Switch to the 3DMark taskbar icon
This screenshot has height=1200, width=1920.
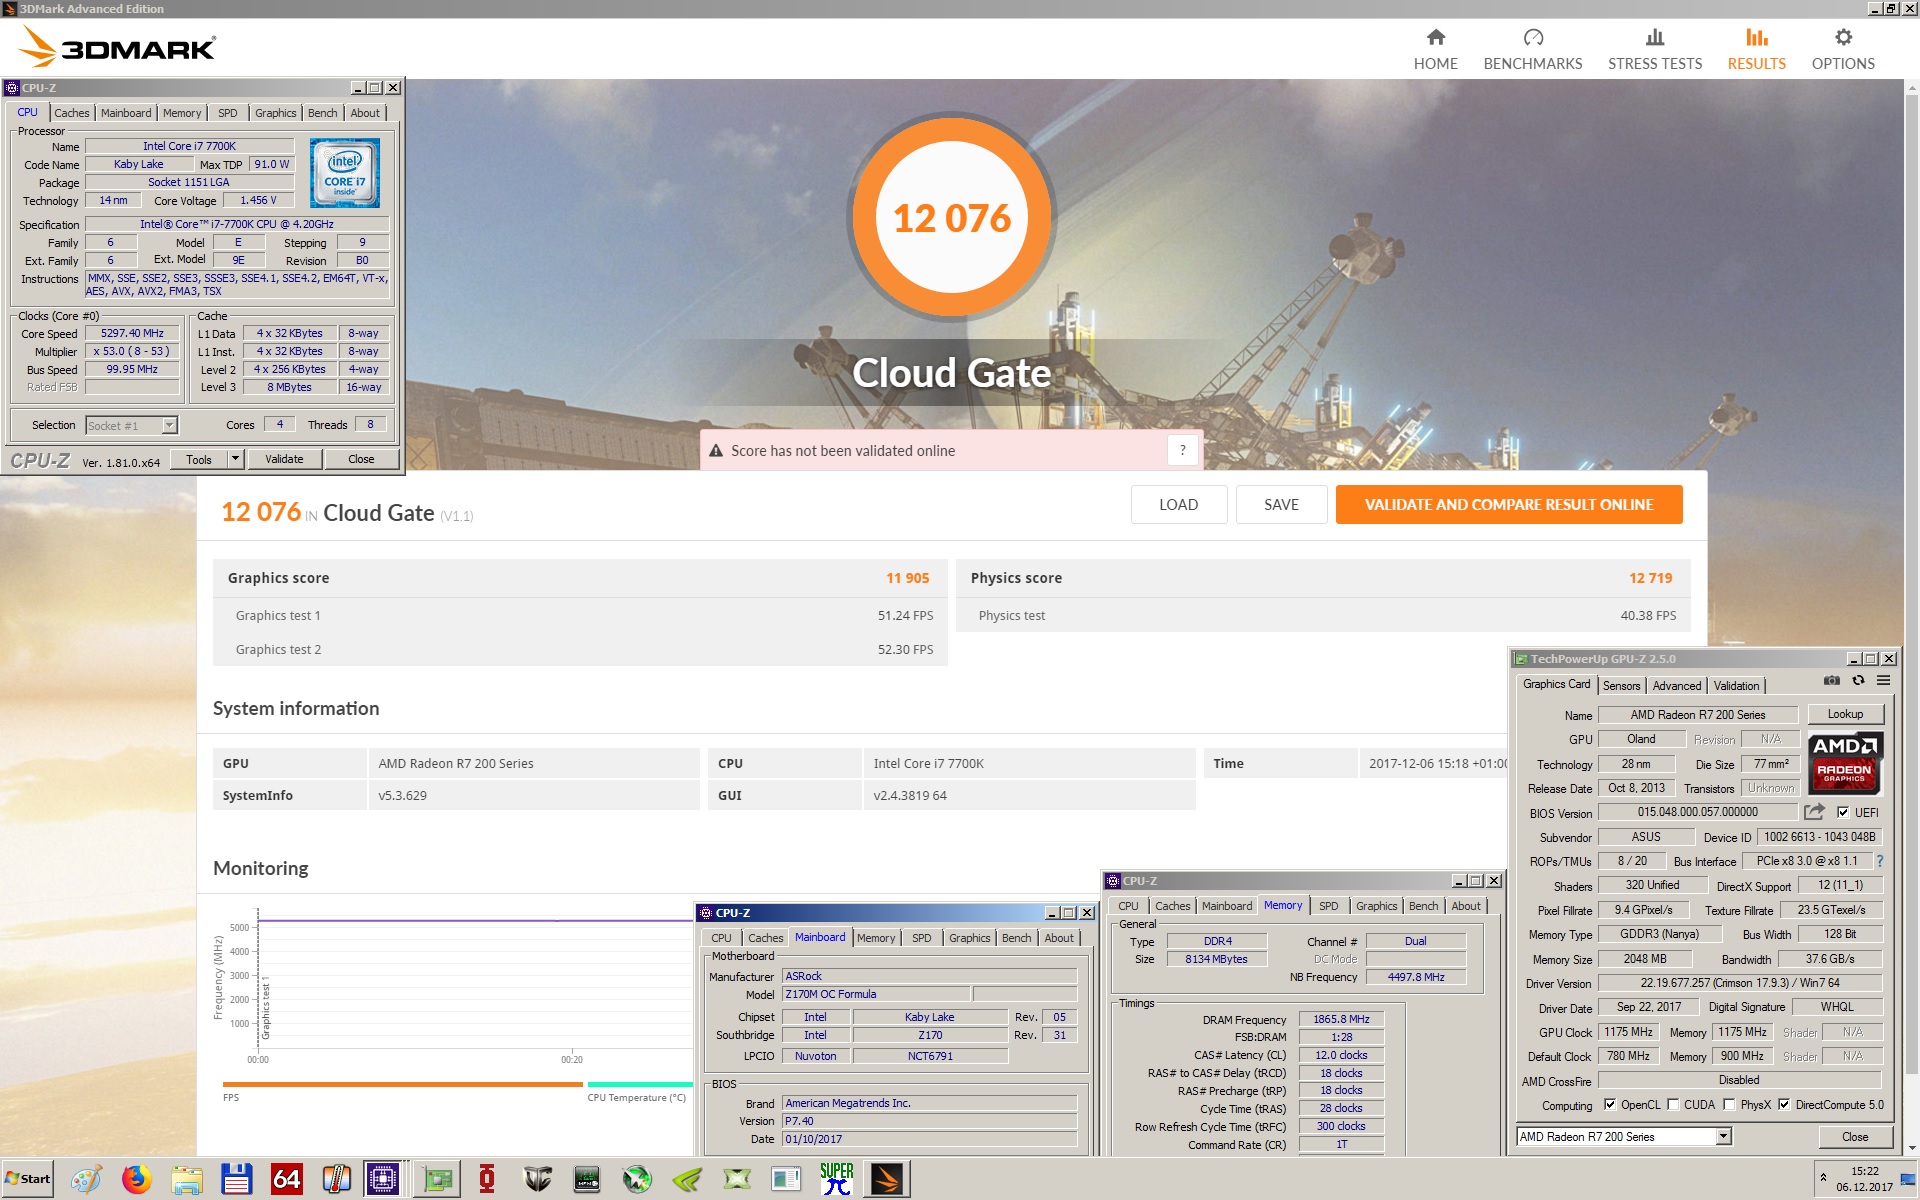(x=886, y=1180)
